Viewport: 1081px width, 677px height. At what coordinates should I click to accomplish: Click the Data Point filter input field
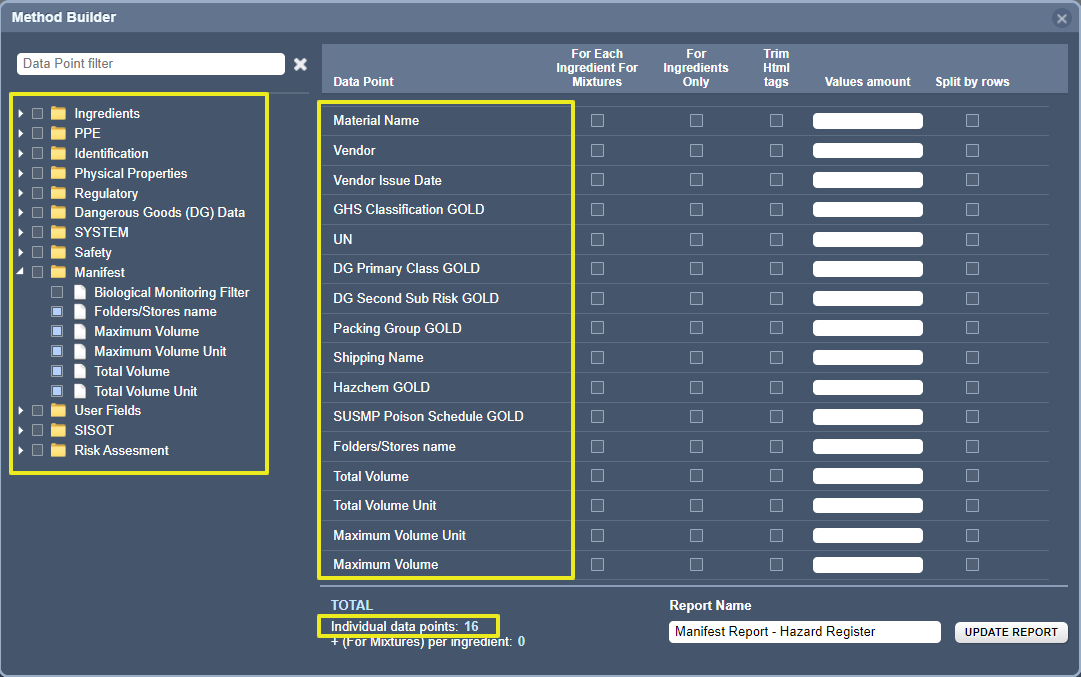click(x=150, y=63)
